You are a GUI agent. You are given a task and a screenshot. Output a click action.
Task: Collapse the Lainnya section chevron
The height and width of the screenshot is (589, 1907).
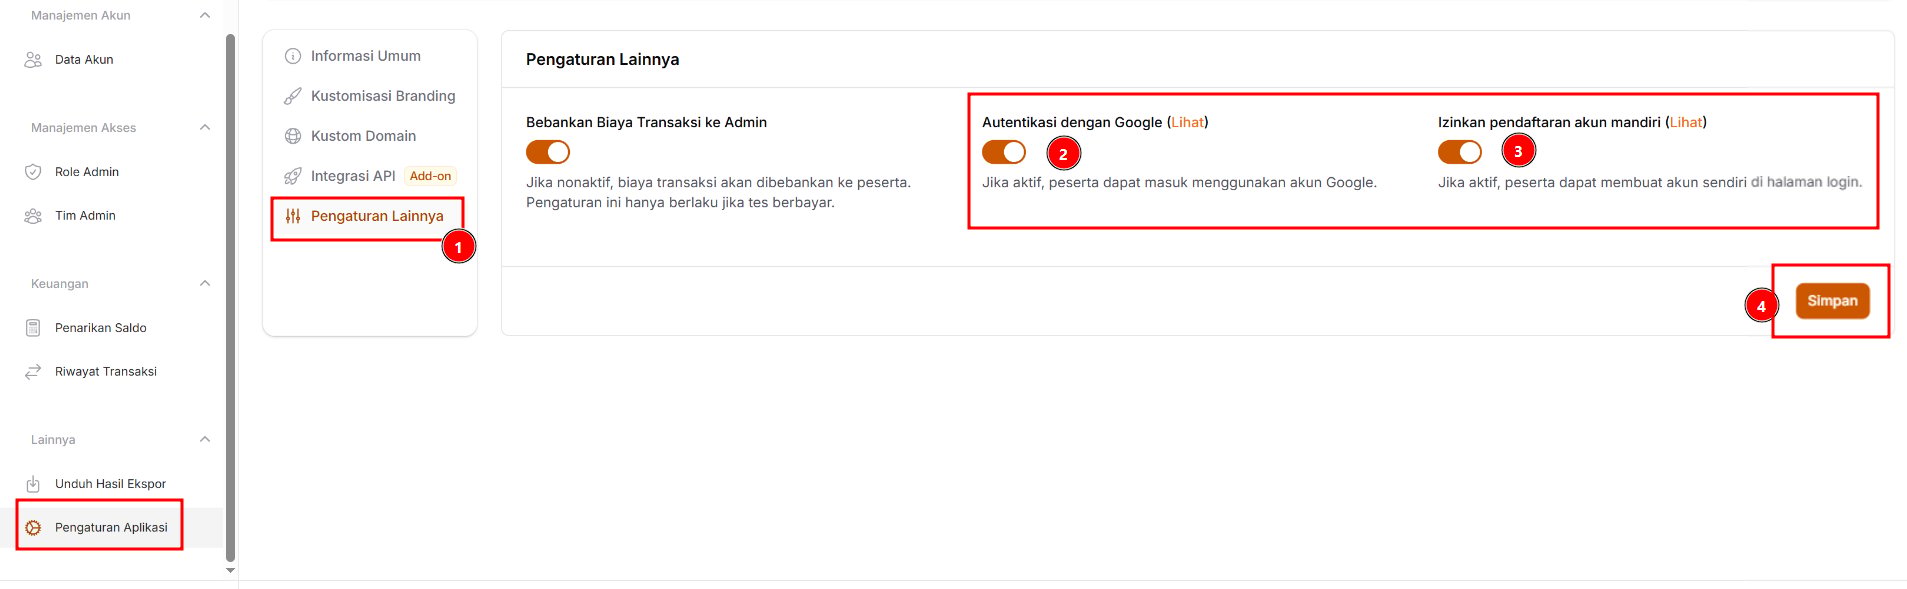(205, 439)
